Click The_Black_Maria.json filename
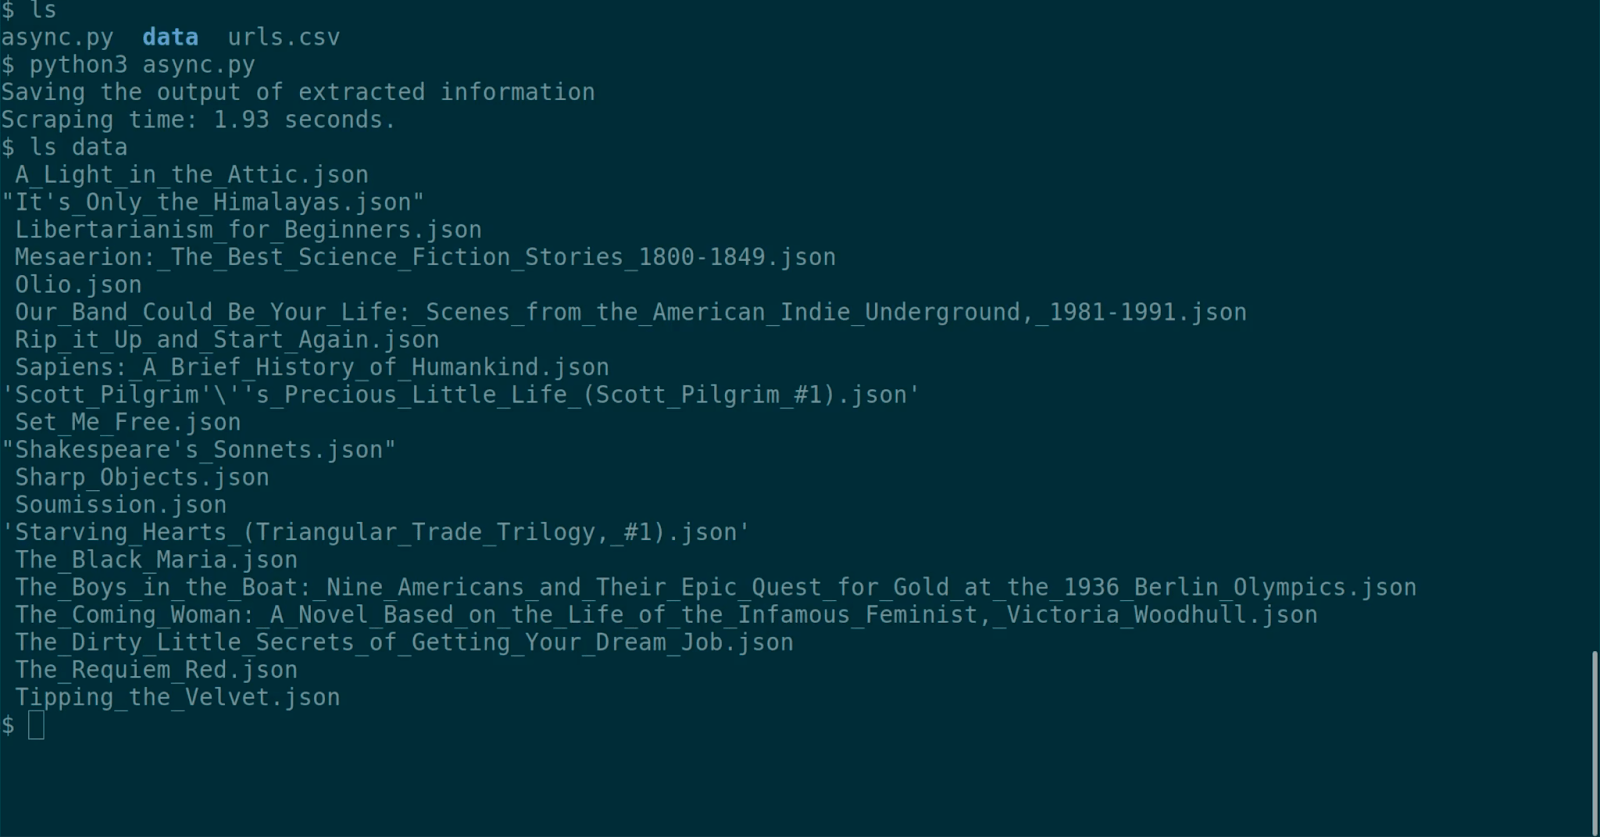This screenshot has height=837, width=1600. pos(155,560)
